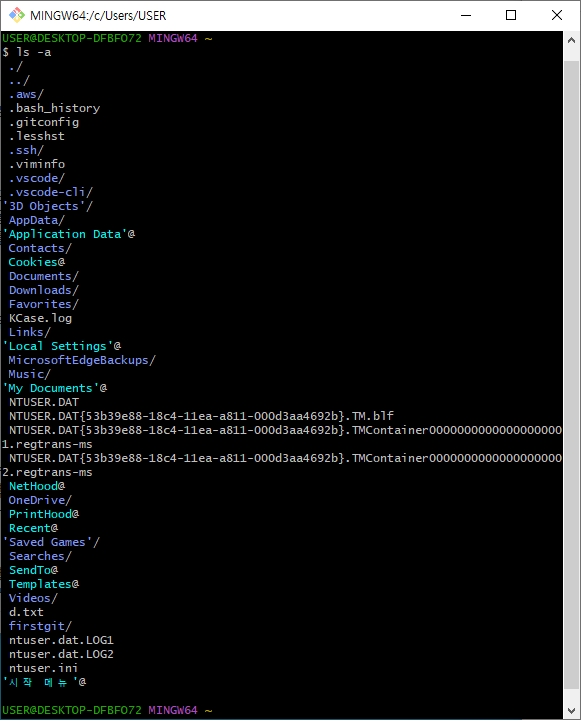Click the '.lesshst' file entry
Screen dimensions: 581x720
point(37,136)
